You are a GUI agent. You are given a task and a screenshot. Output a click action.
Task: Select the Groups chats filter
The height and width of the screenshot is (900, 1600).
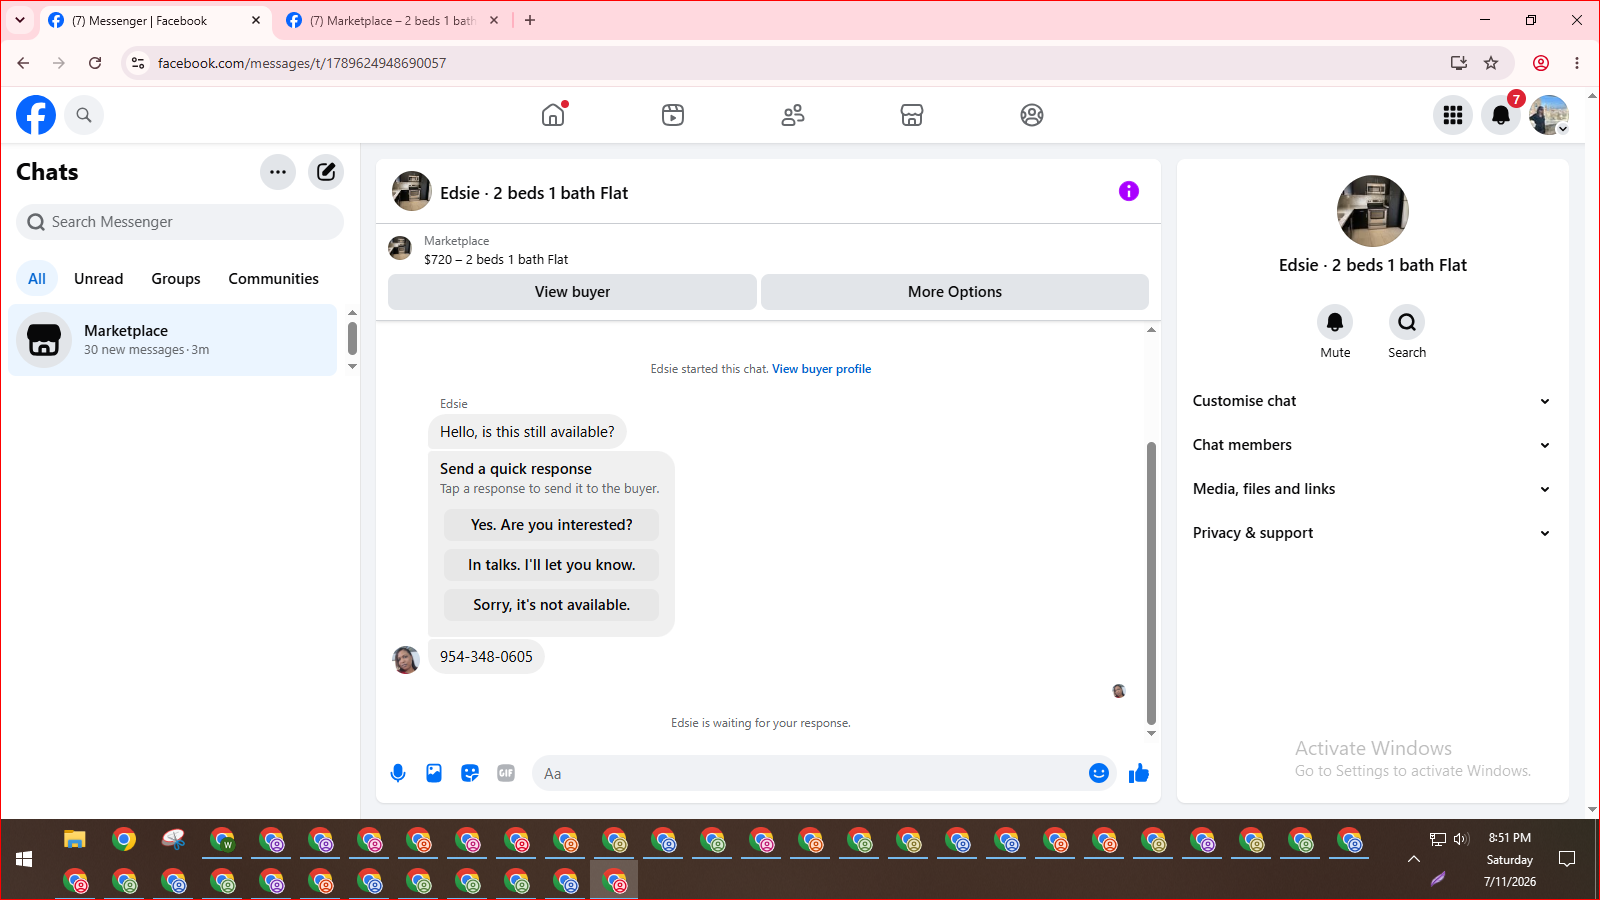[176, 279]
